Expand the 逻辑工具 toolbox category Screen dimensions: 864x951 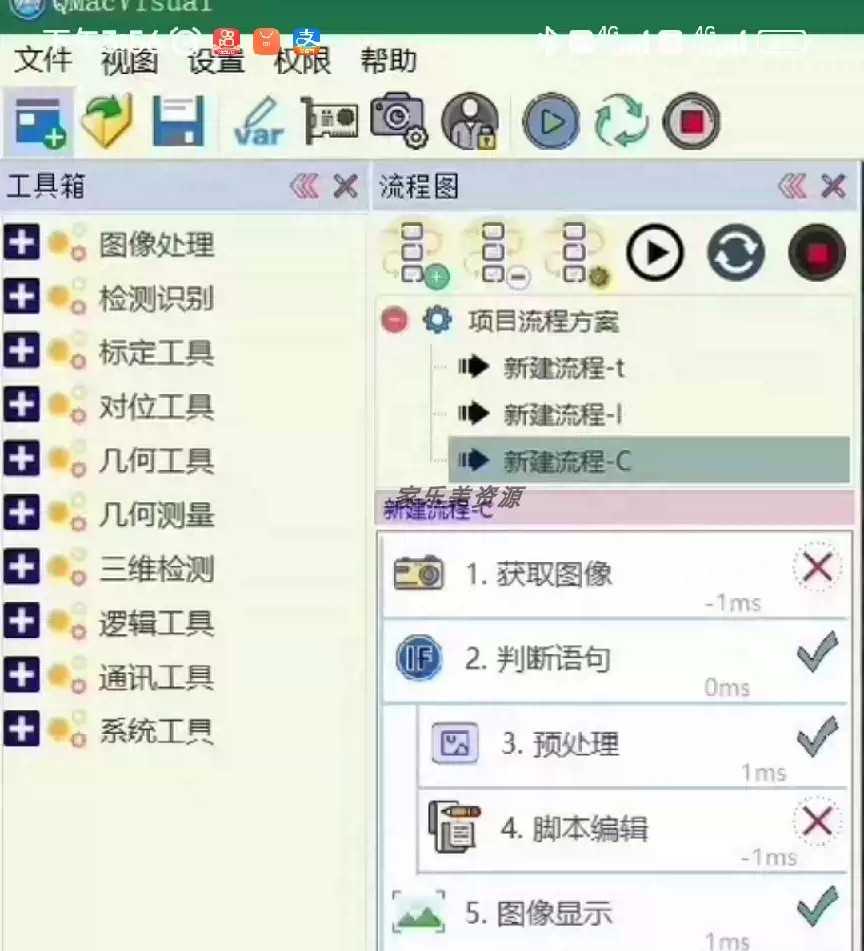(x=22, y=620)
